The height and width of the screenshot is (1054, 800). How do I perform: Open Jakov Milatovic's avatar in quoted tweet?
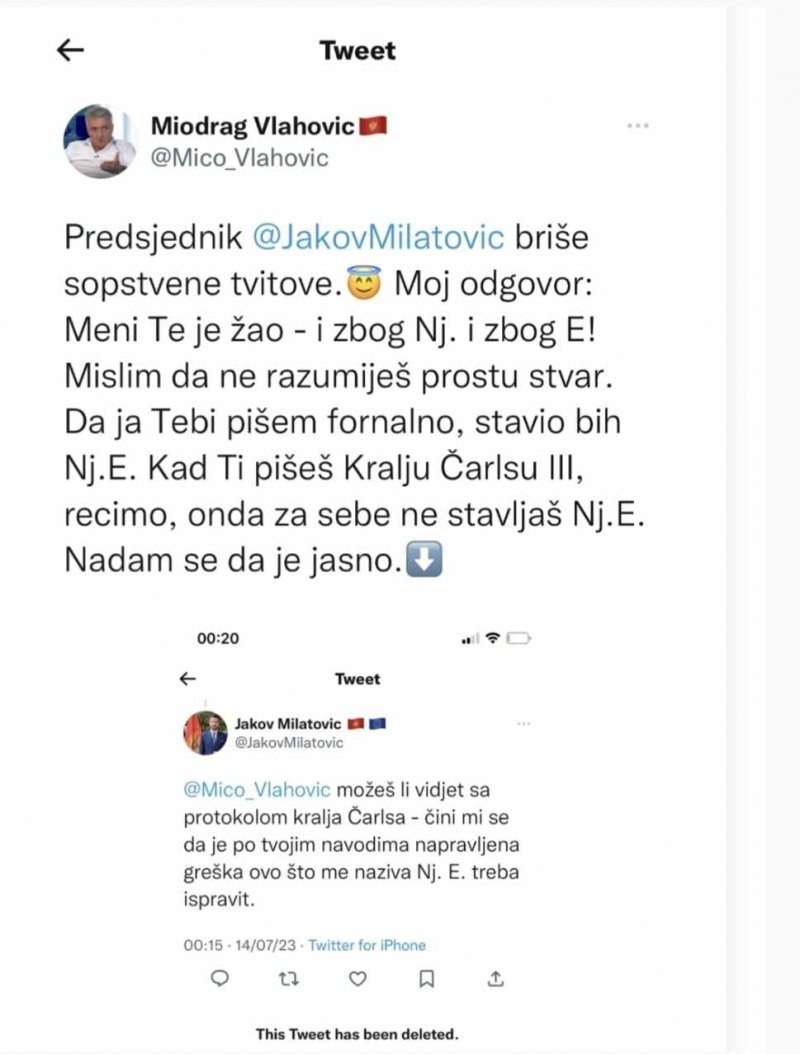click(x=205, y=732)
